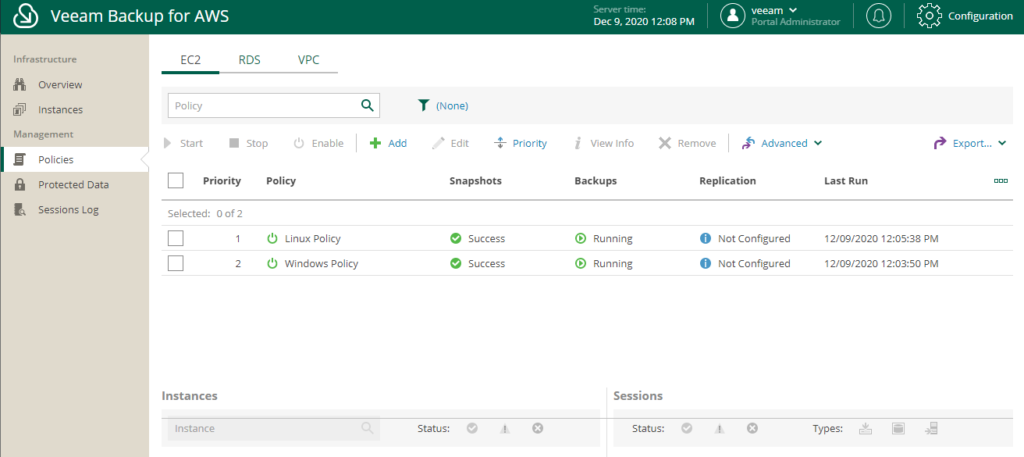Sort by Last Run column header

tap(846, 181)
